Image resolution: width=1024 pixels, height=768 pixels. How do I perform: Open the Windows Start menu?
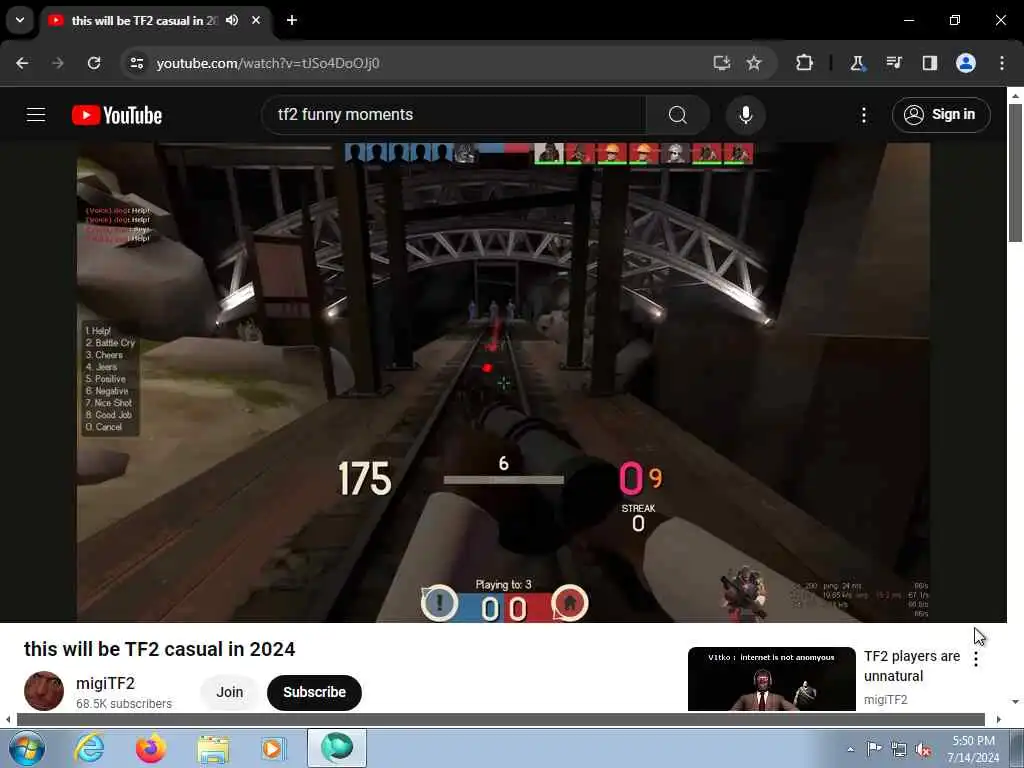click(x=27, y=748)
